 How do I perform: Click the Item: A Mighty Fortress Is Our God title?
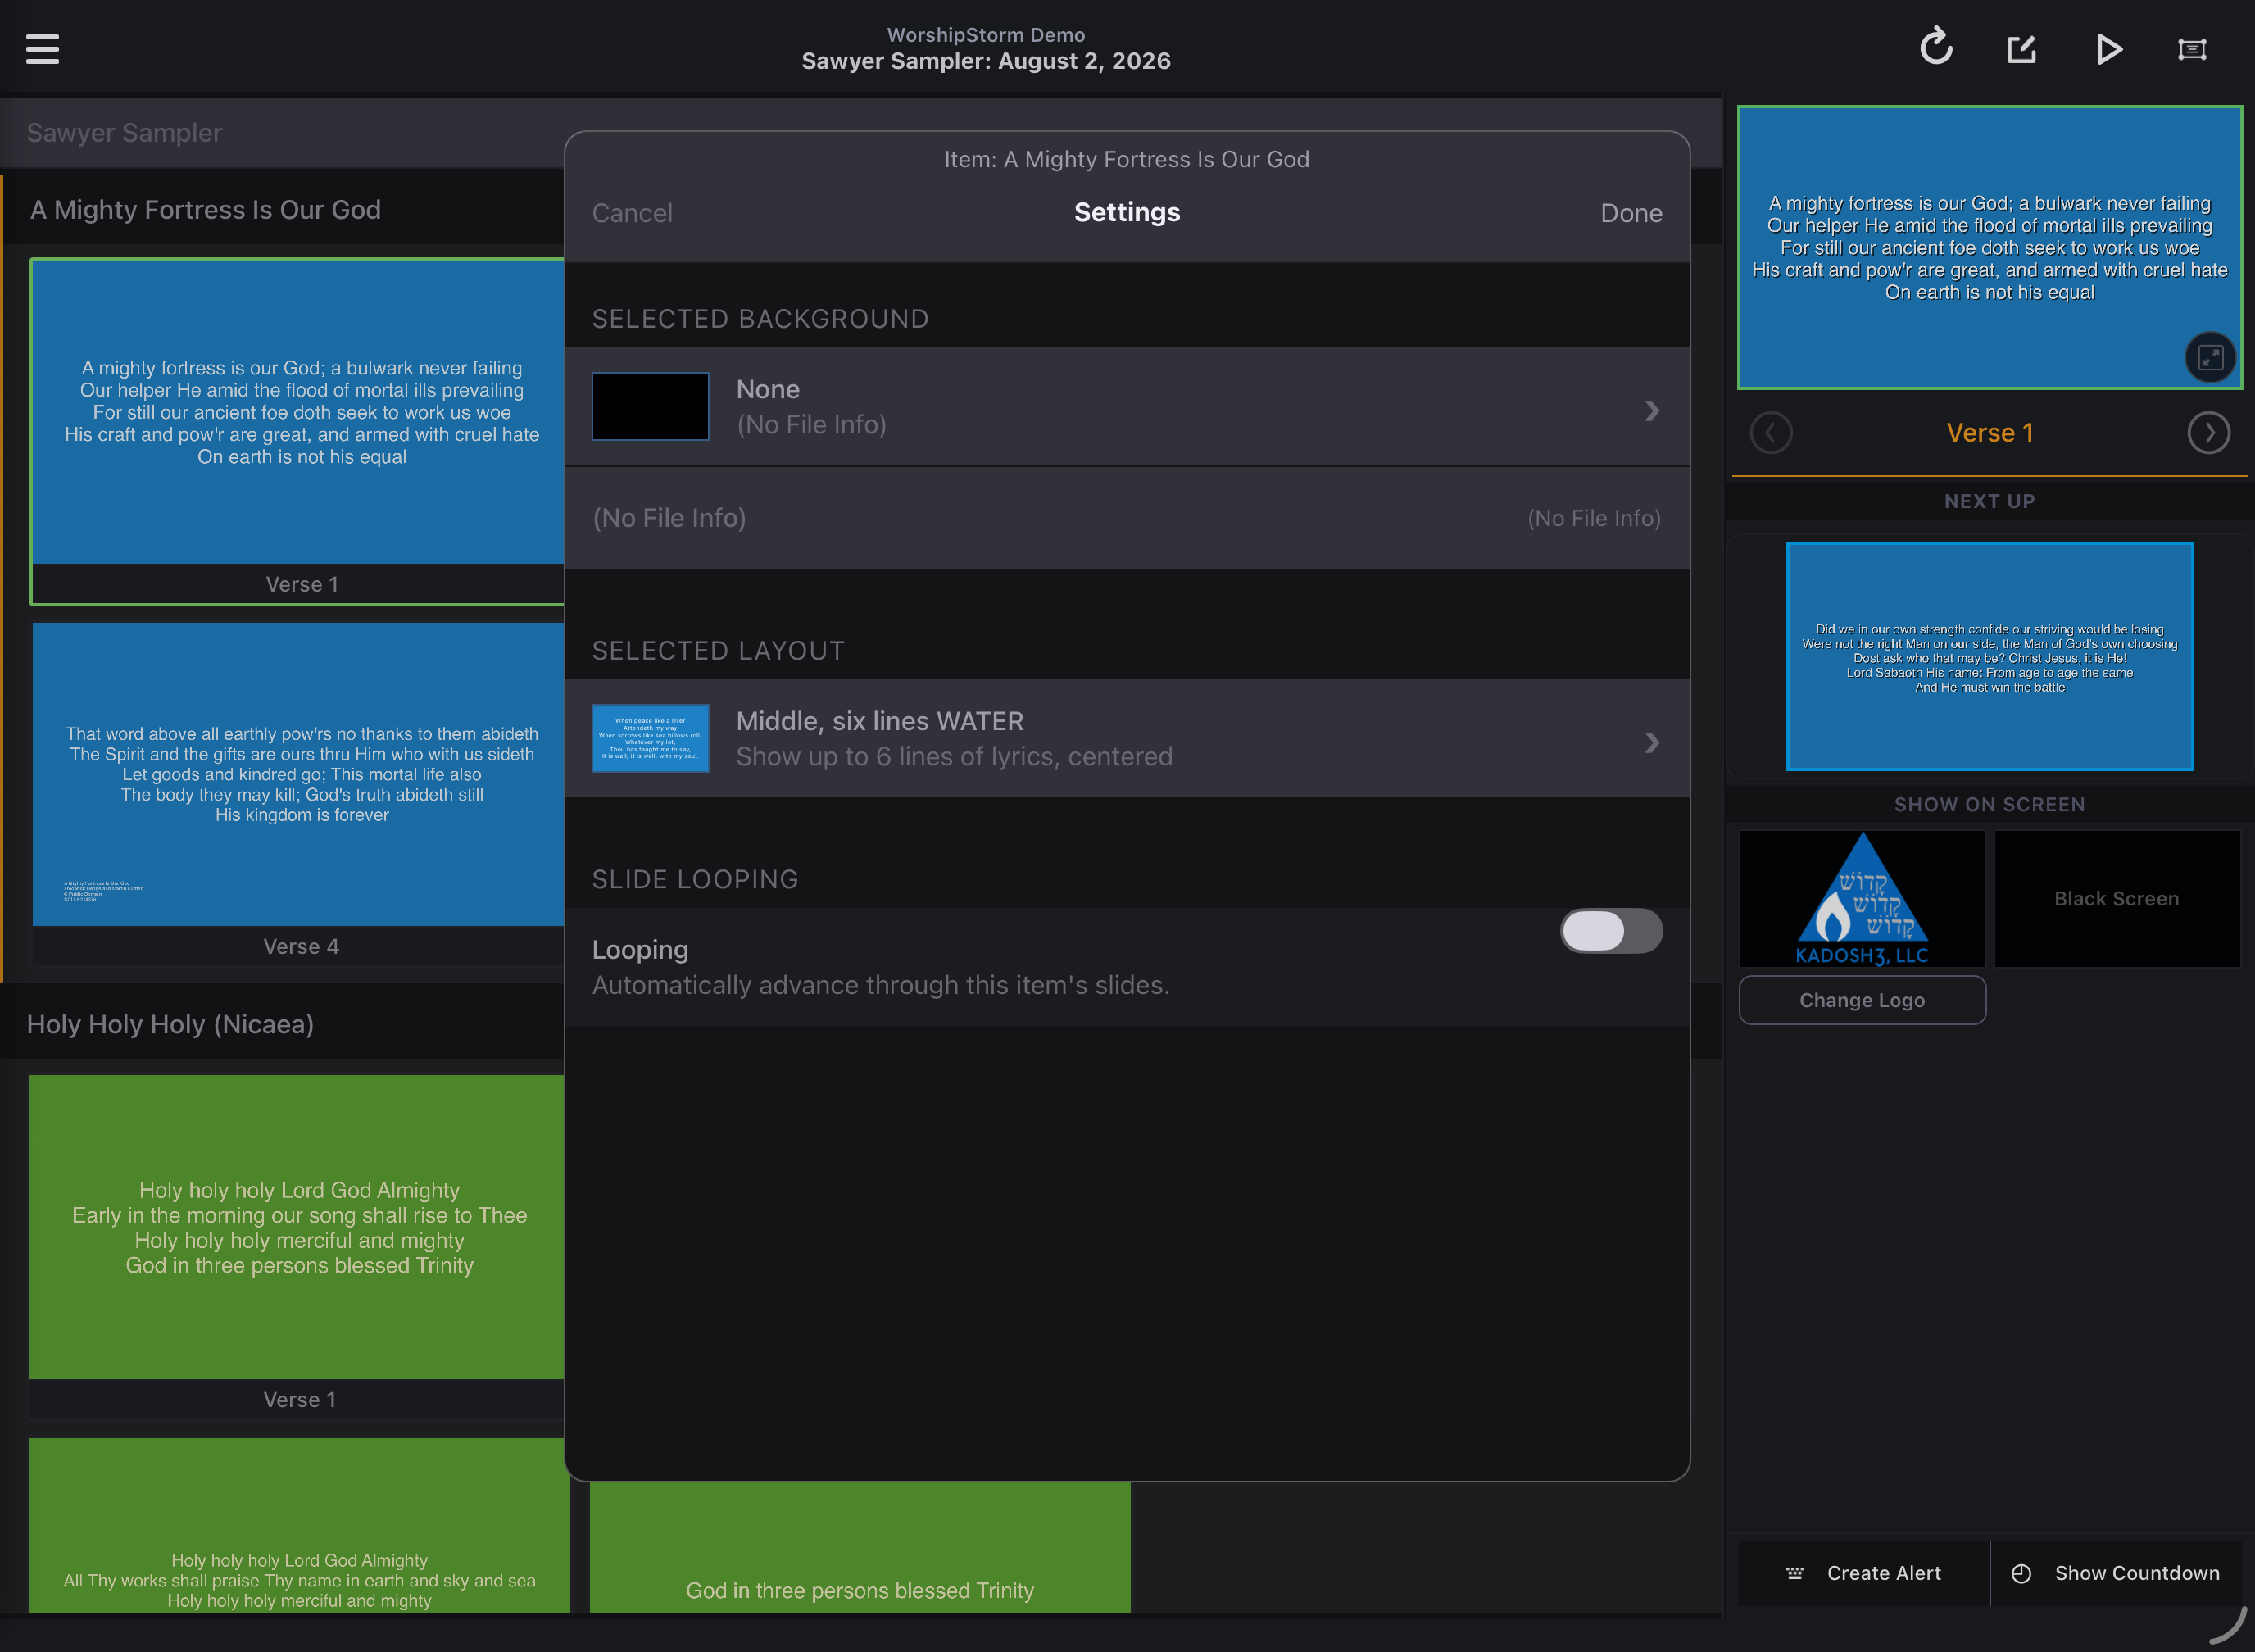pos(1127,159)
